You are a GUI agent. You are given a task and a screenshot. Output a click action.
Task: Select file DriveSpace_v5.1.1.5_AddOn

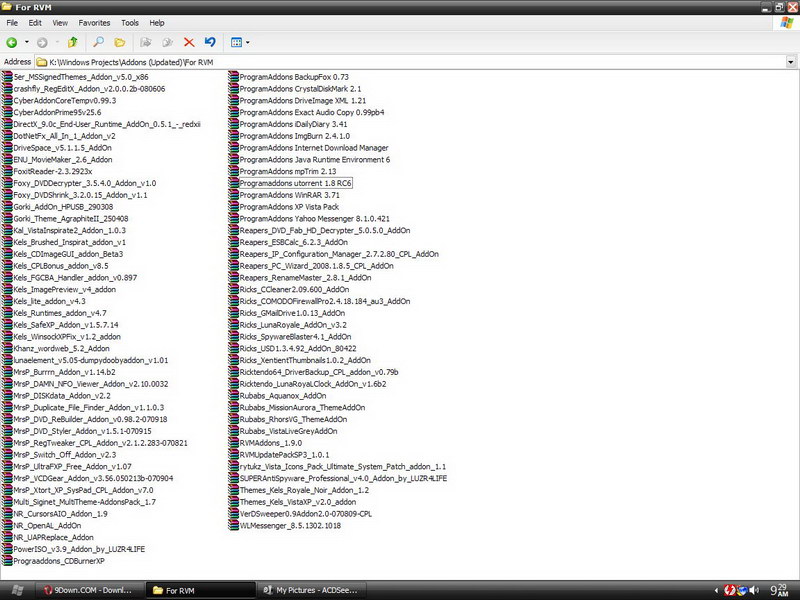[63, 148]
